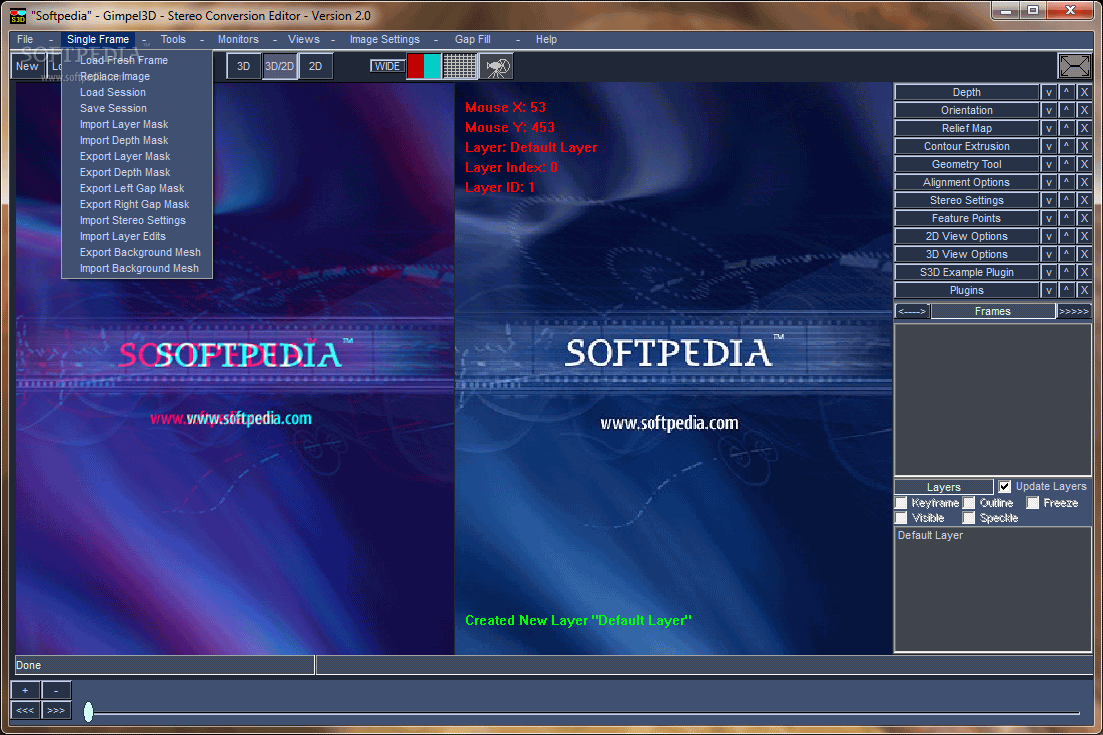The image size is (1103, 735).
Task: Move the 2D View Options panel up
Action: coord(1066,236)
